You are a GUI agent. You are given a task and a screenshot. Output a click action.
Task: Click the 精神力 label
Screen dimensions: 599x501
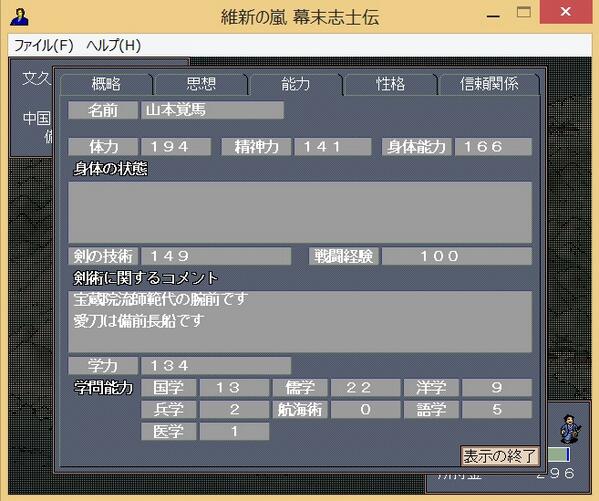[256, 147]
